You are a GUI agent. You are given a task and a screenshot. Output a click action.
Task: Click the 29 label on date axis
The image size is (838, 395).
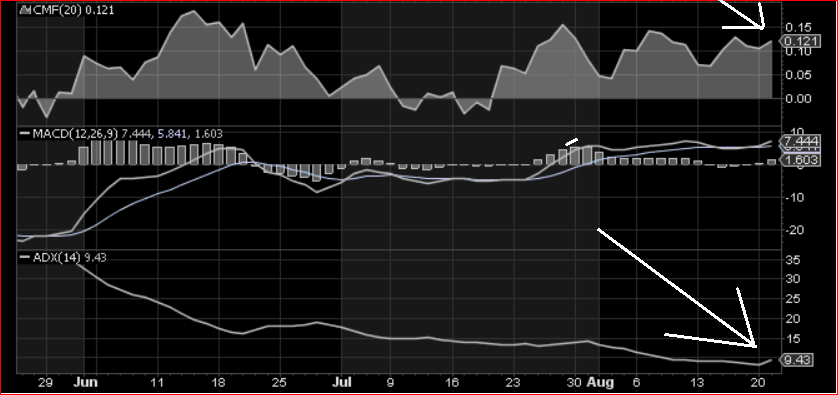point(46,383)
